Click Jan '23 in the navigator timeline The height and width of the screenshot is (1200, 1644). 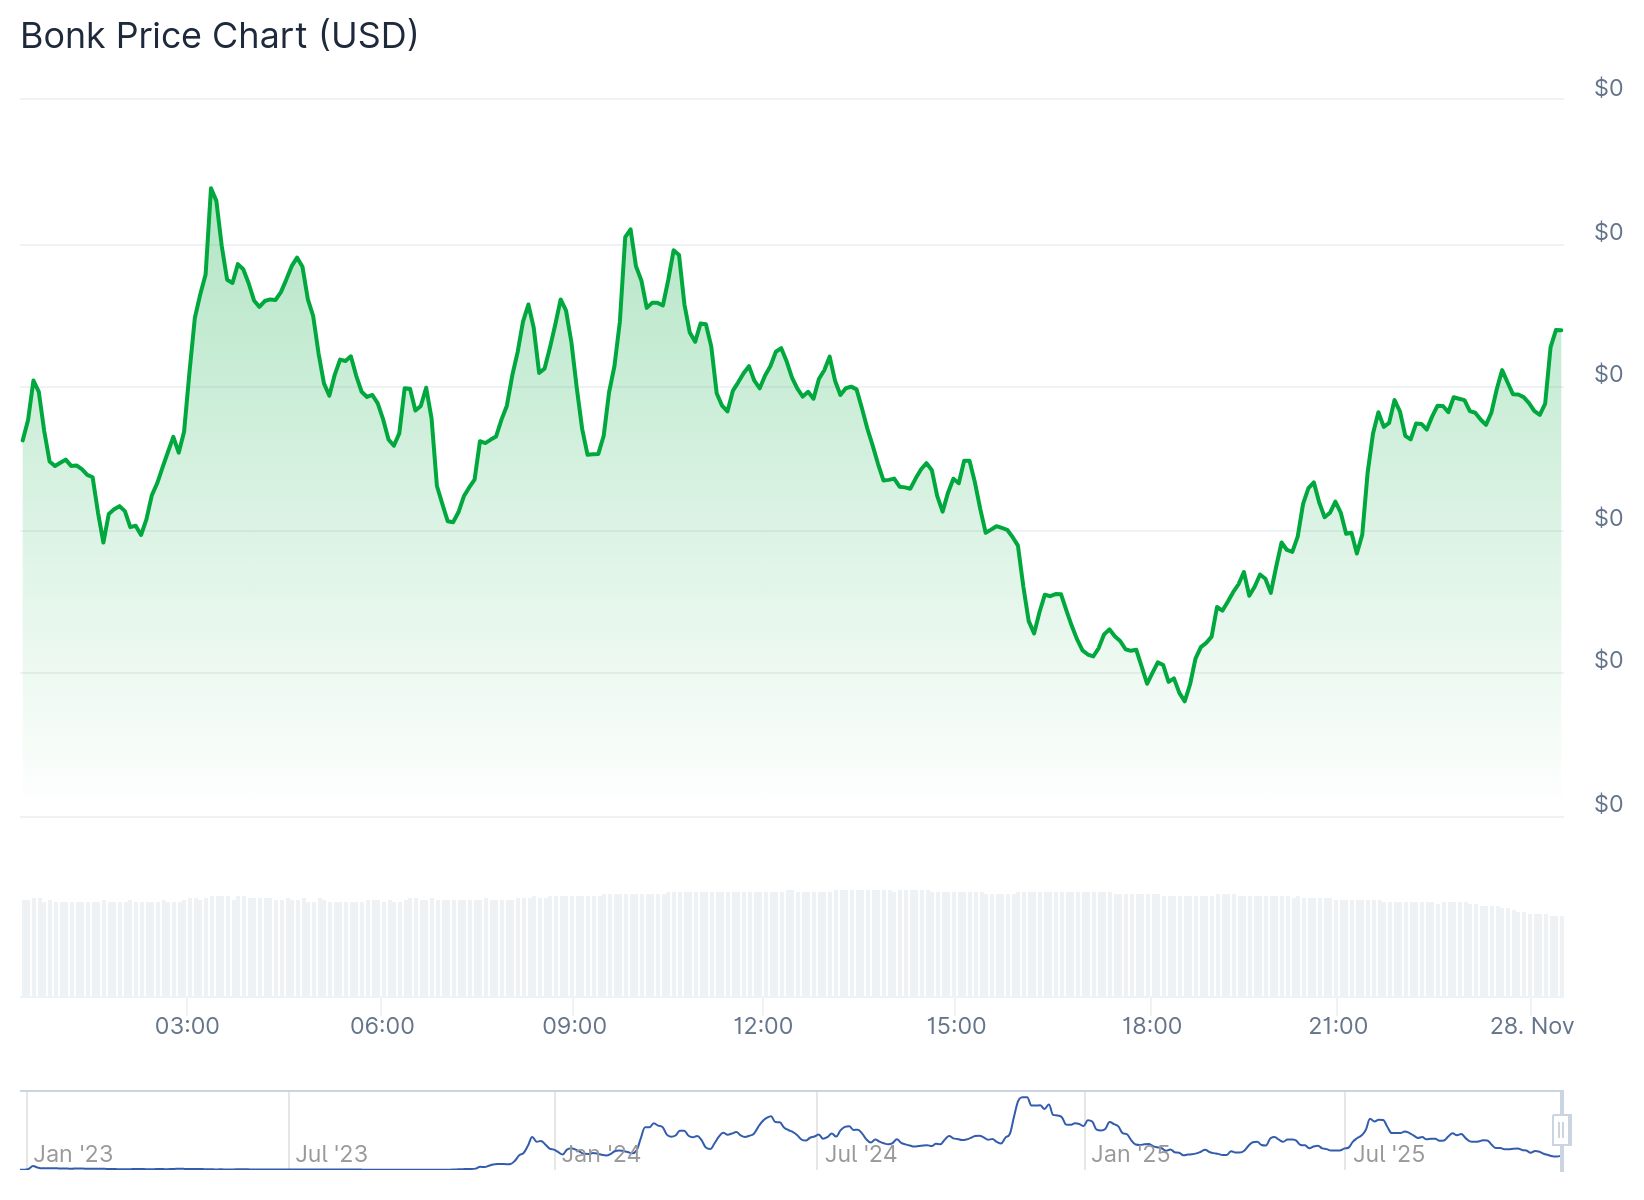point(73,1154)
